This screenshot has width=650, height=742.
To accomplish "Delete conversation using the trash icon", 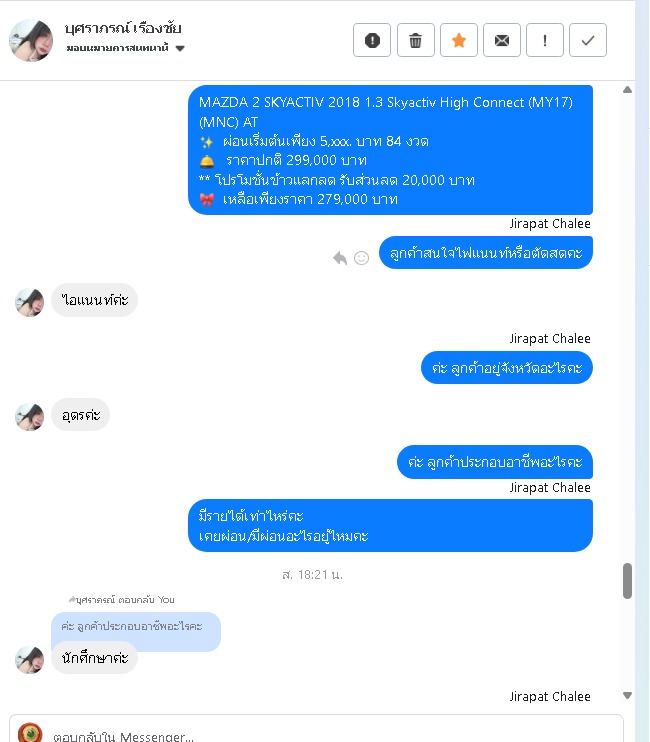I will point(415,40).
